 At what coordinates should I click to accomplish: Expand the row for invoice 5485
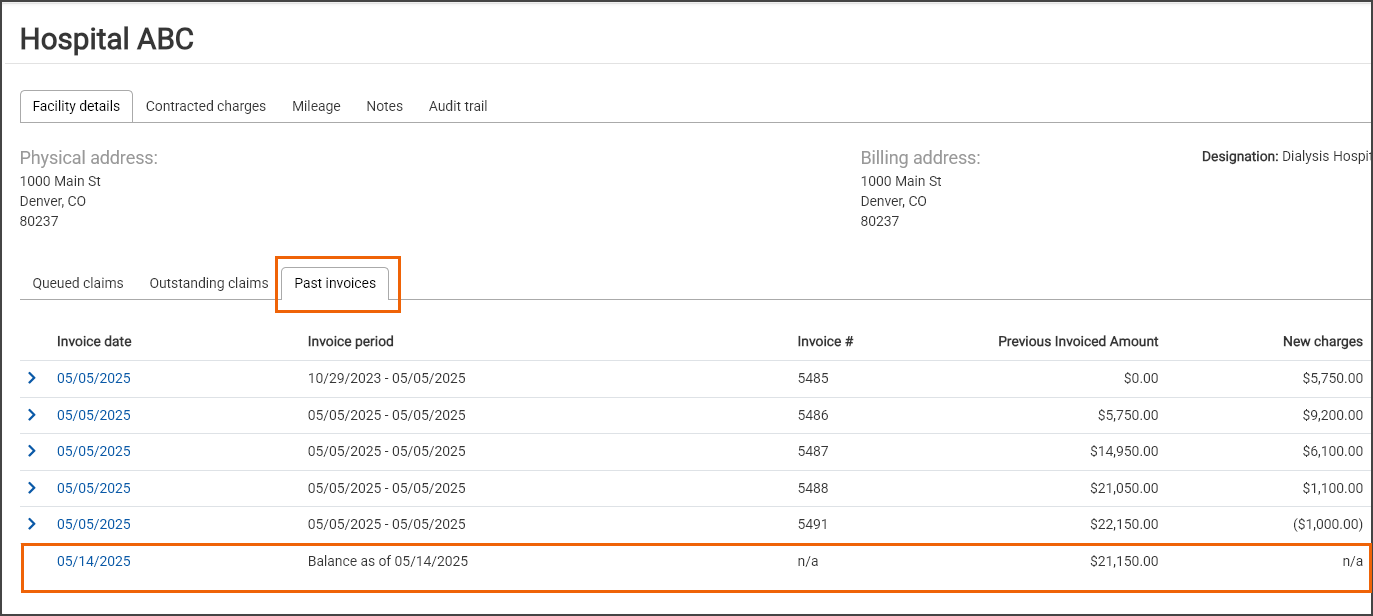pos(32,378)
